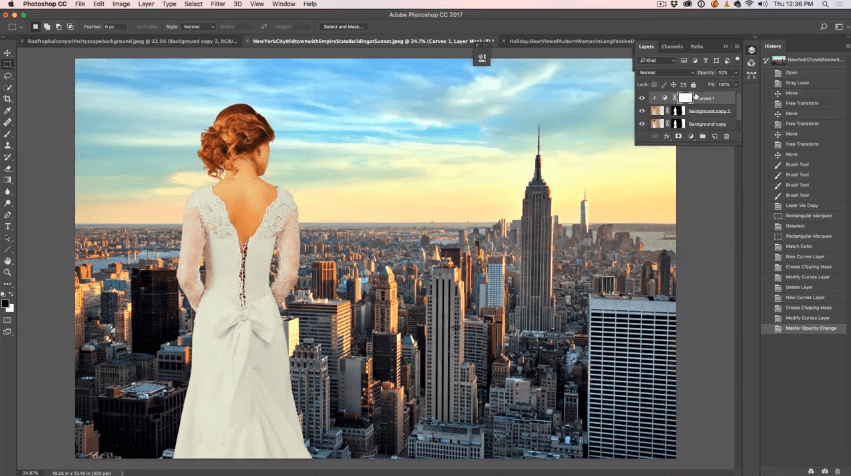Open the layer Kind filter dropdown

(x=657, y=60)
